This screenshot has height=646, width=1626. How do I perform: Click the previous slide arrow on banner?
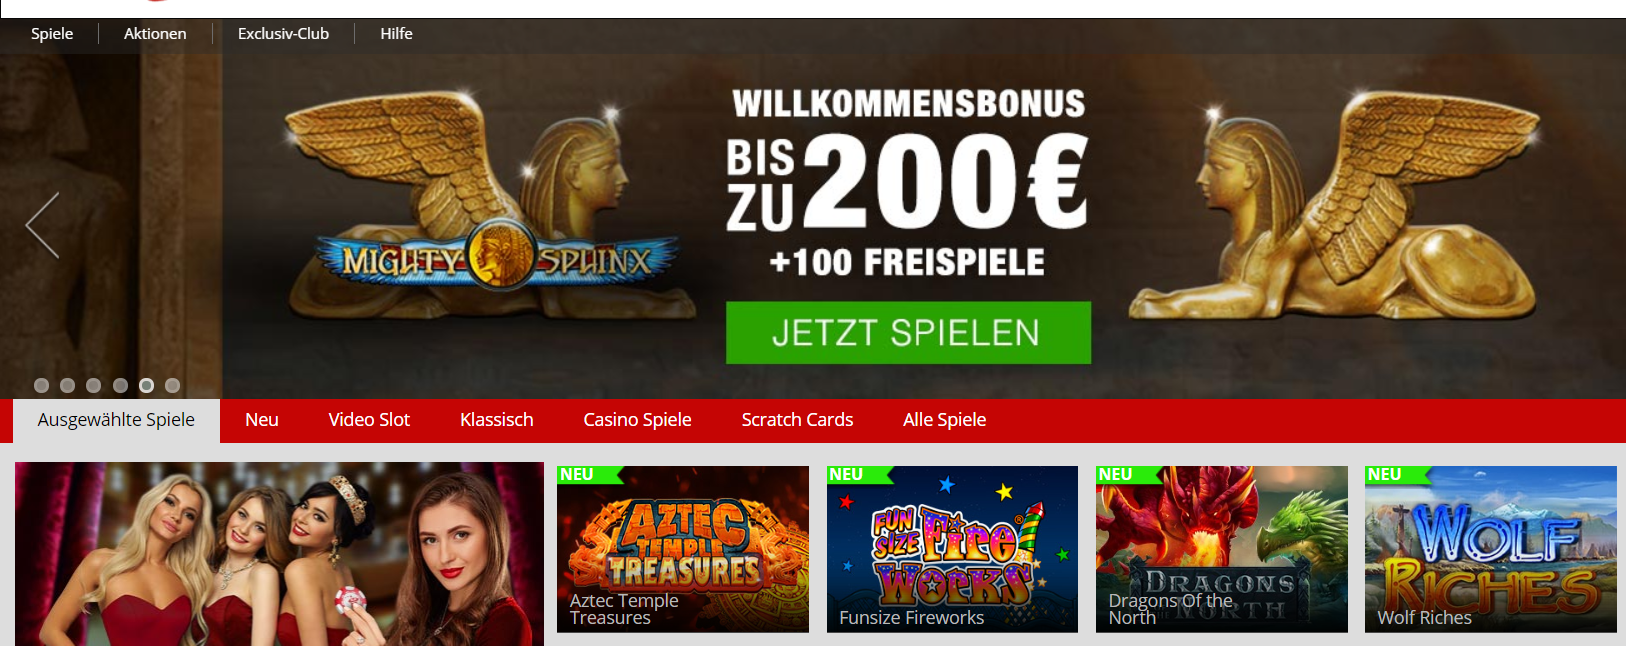(x=42, y=225)
